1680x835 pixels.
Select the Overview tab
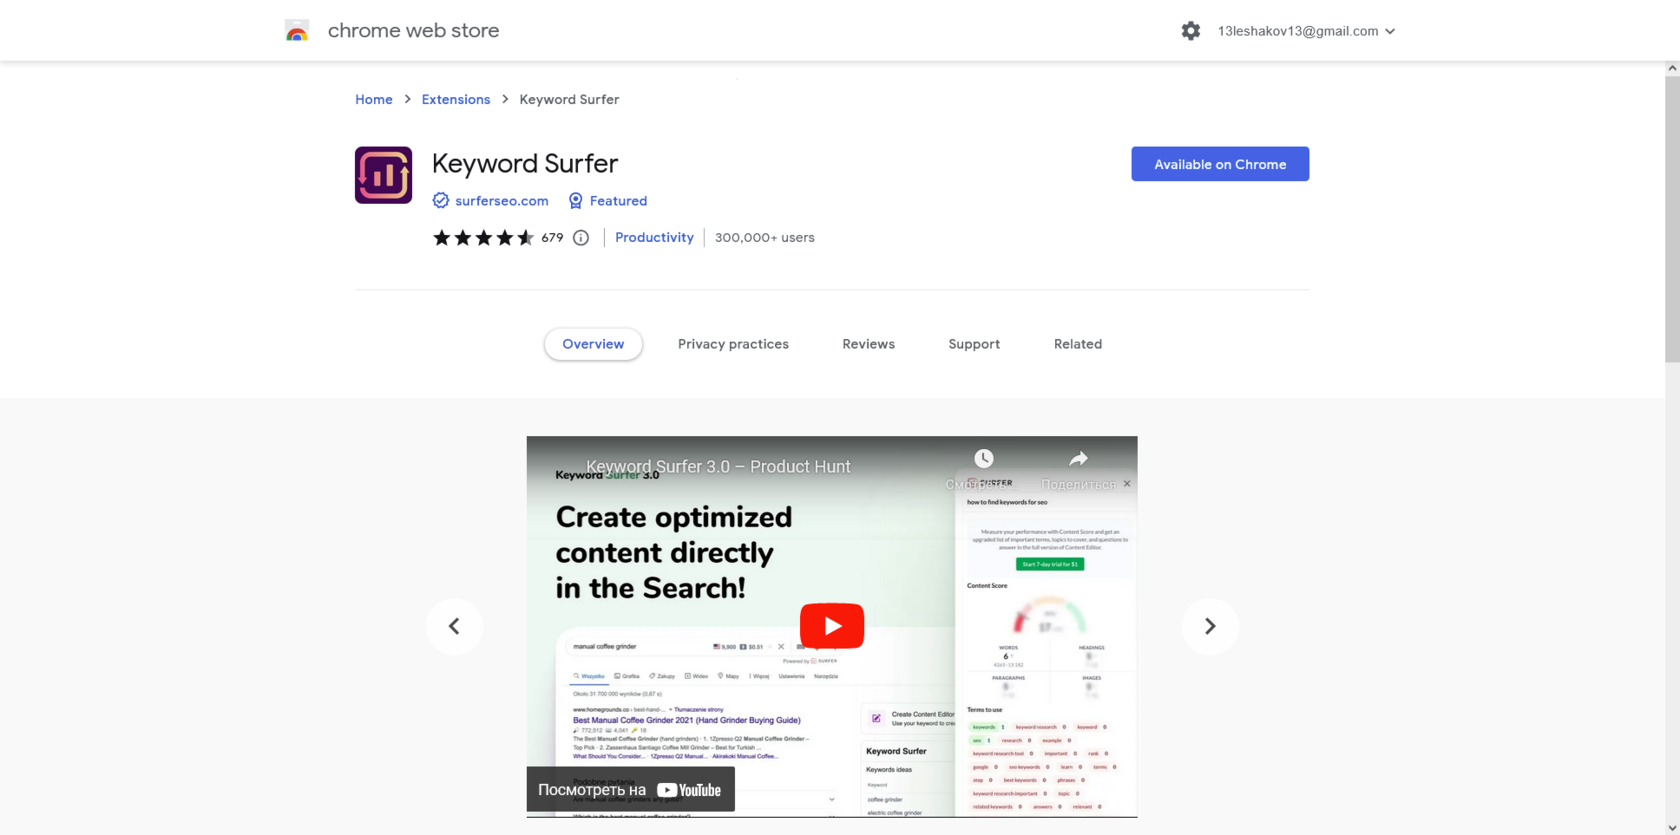593,344
